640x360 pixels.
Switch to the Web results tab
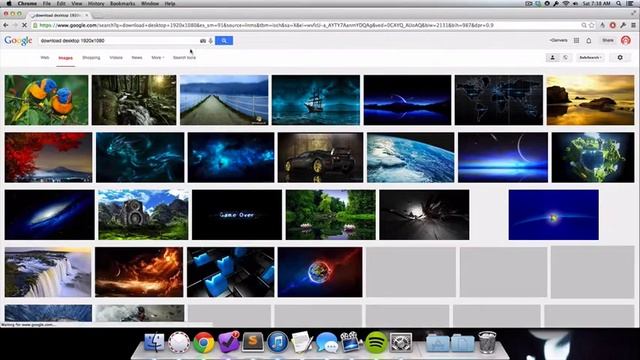click(x=45, y=58)
